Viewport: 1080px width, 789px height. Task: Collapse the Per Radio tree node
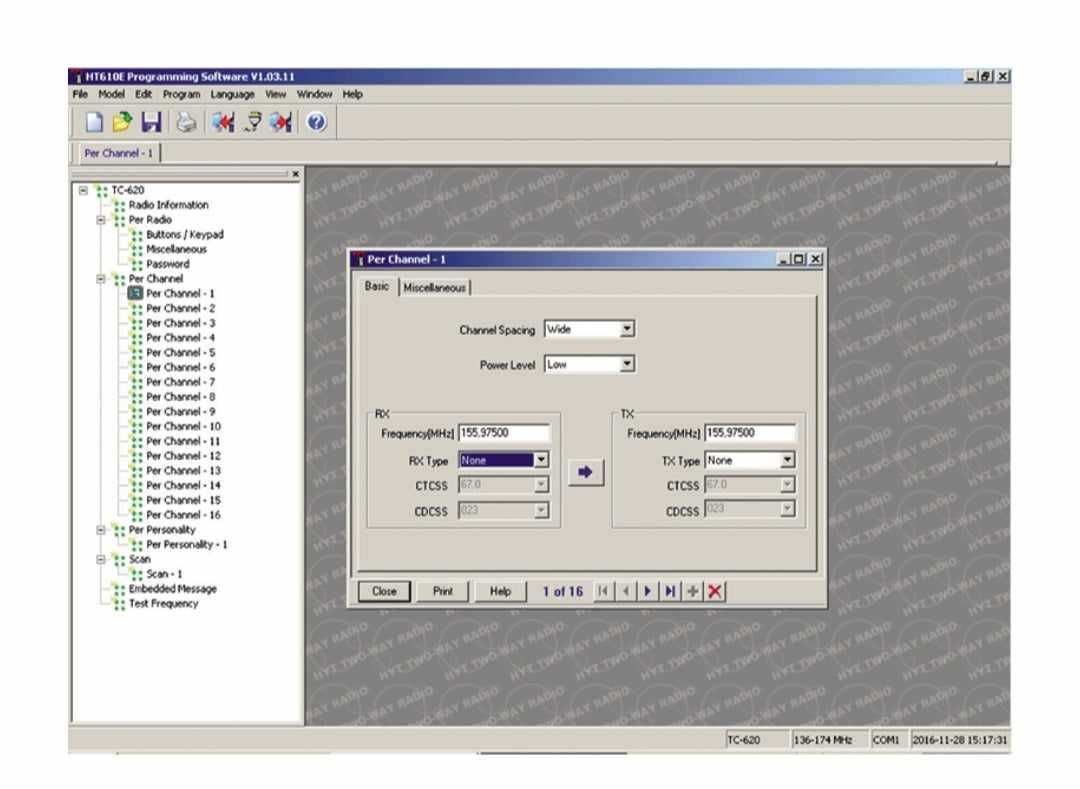(x=101, y=220)
